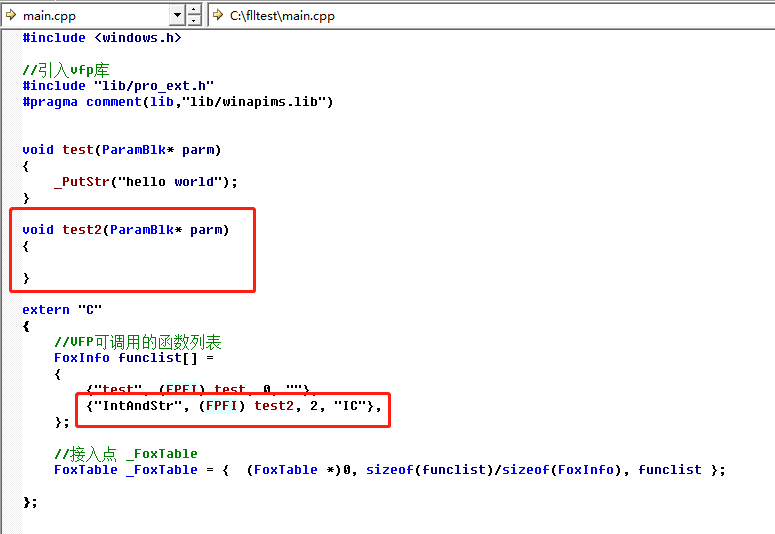
Task: Open the main.cpp file dropdown arrow
Action: click(x=177, y=15)
